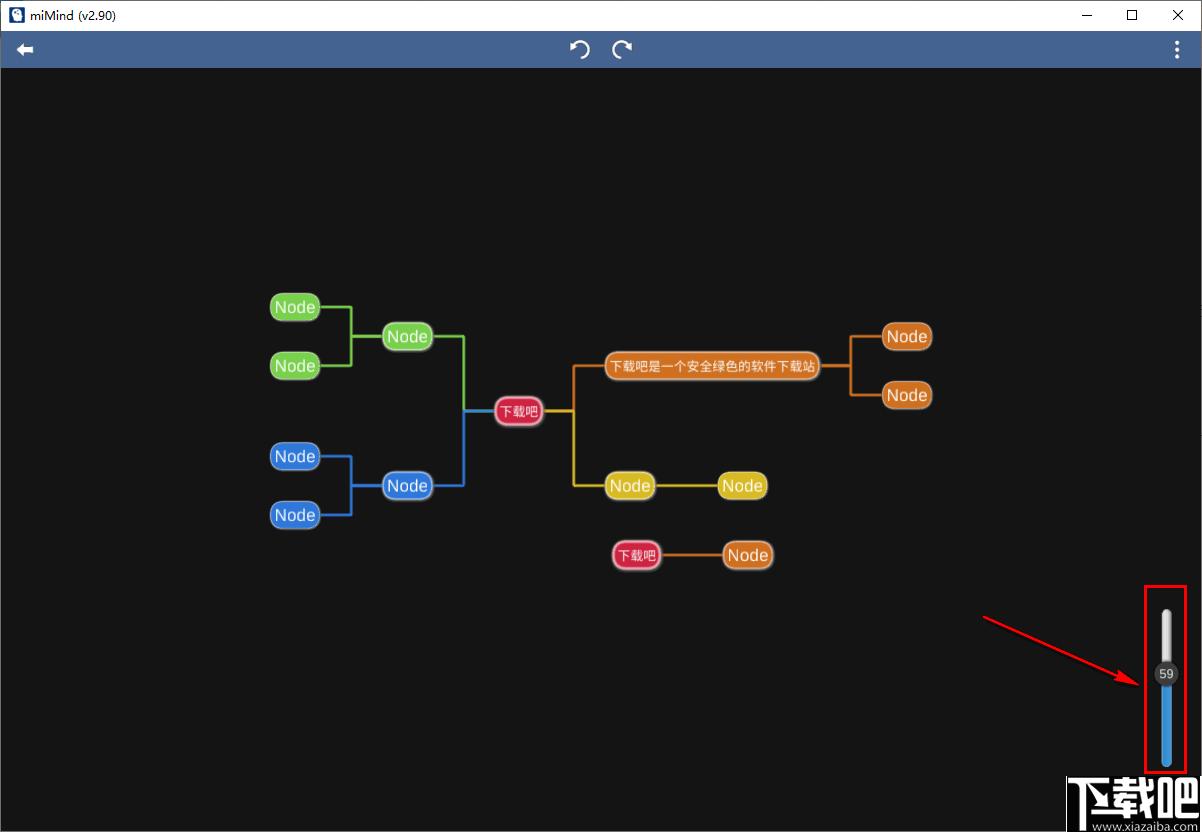Select the green parent Node next to the root
This screenshot has height=832, width=1202.
point(407,337)
